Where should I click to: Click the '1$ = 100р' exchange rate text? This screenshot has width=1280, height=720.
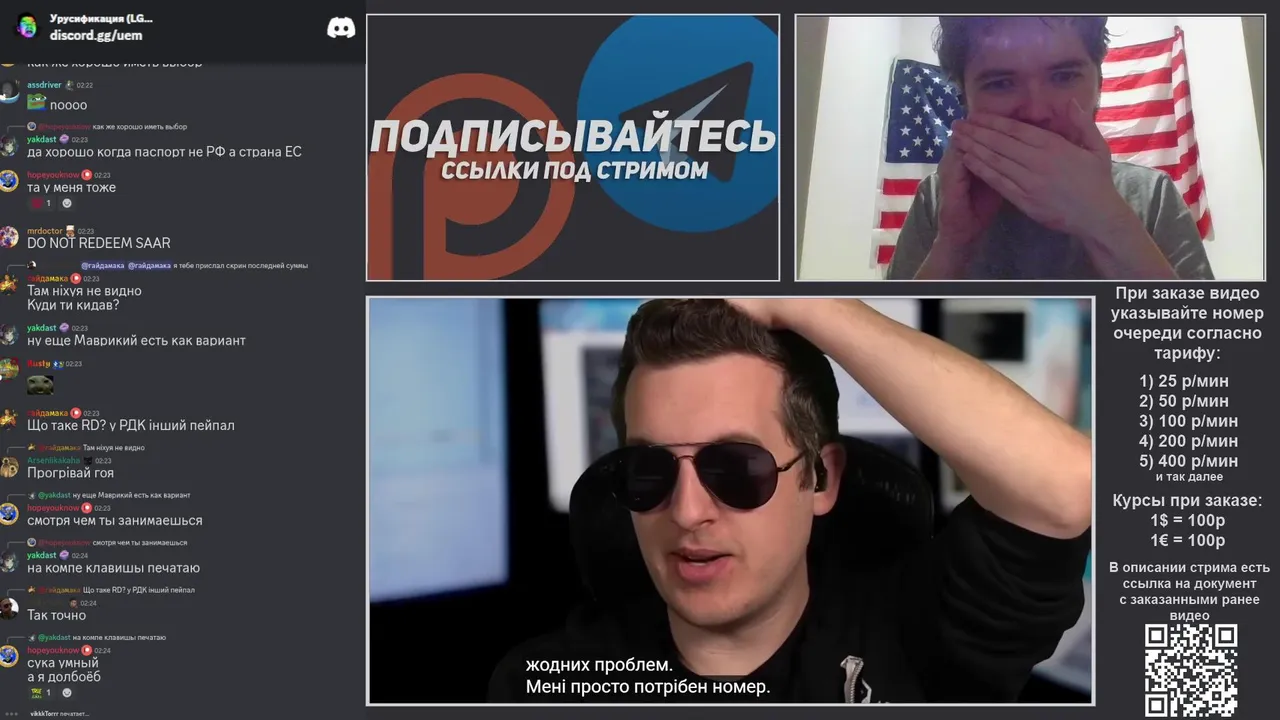click(x=1187, y=520)
